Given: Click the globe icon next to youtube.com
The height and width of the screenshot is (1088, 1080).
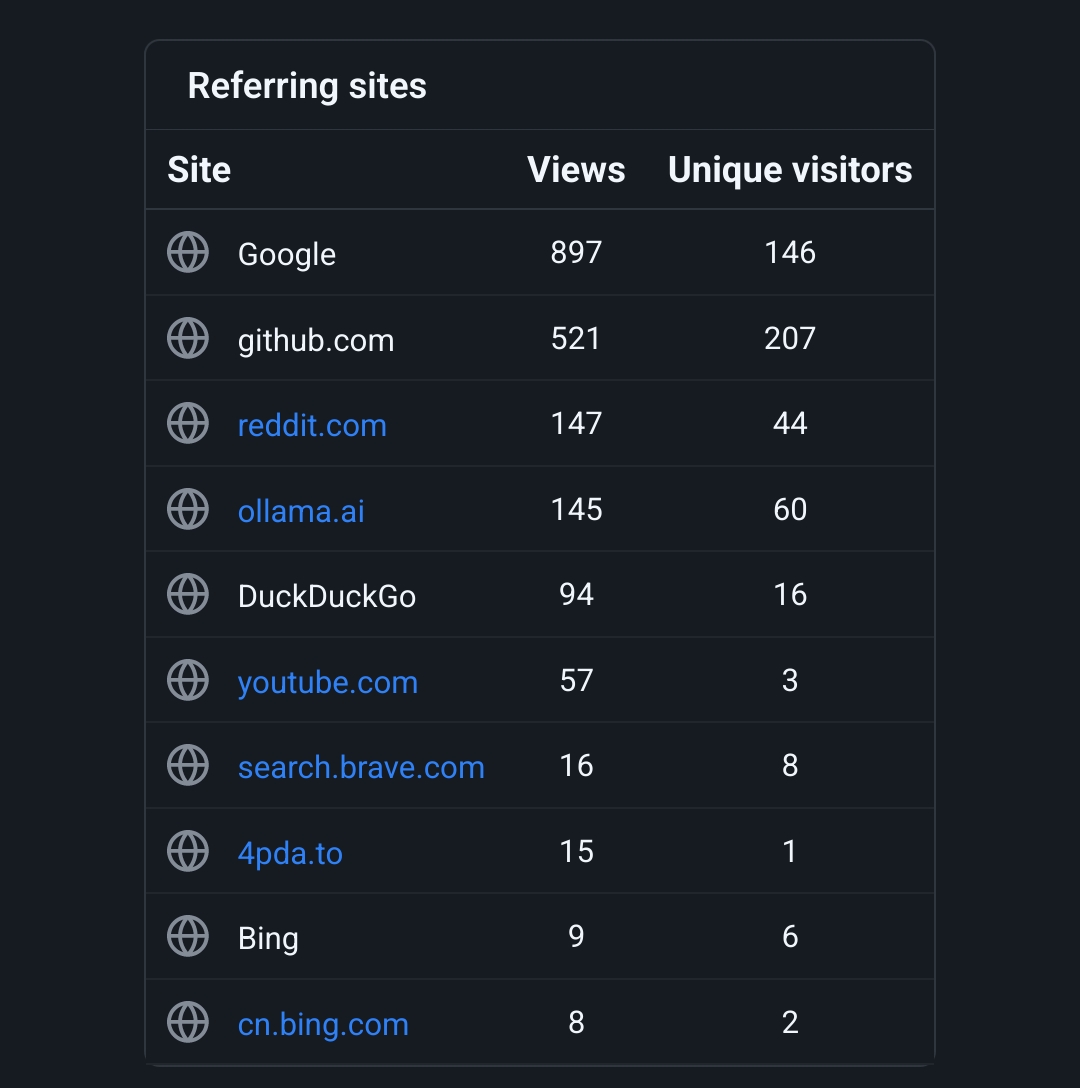Looking at the screenshot, I should click(188, 680).
